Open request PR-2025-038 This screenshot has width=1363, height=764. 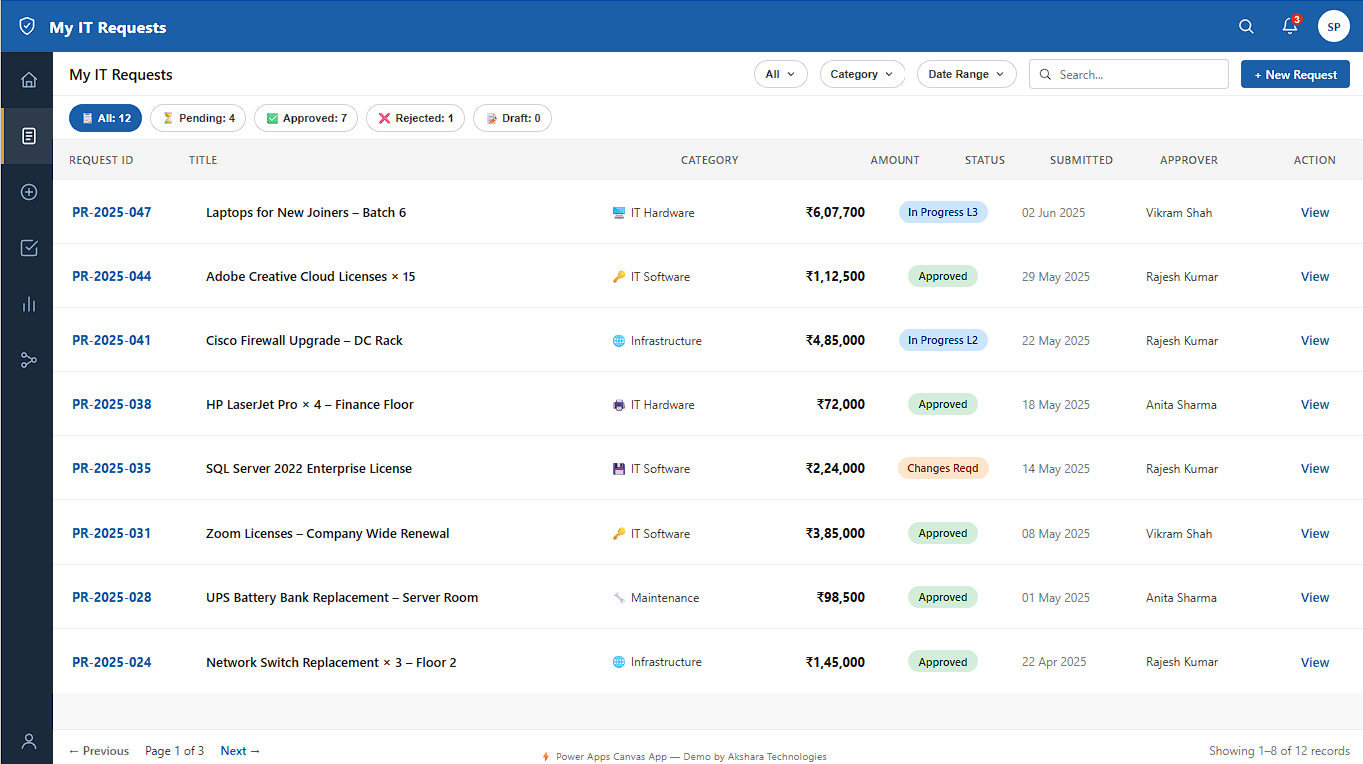tap(112, 404)
